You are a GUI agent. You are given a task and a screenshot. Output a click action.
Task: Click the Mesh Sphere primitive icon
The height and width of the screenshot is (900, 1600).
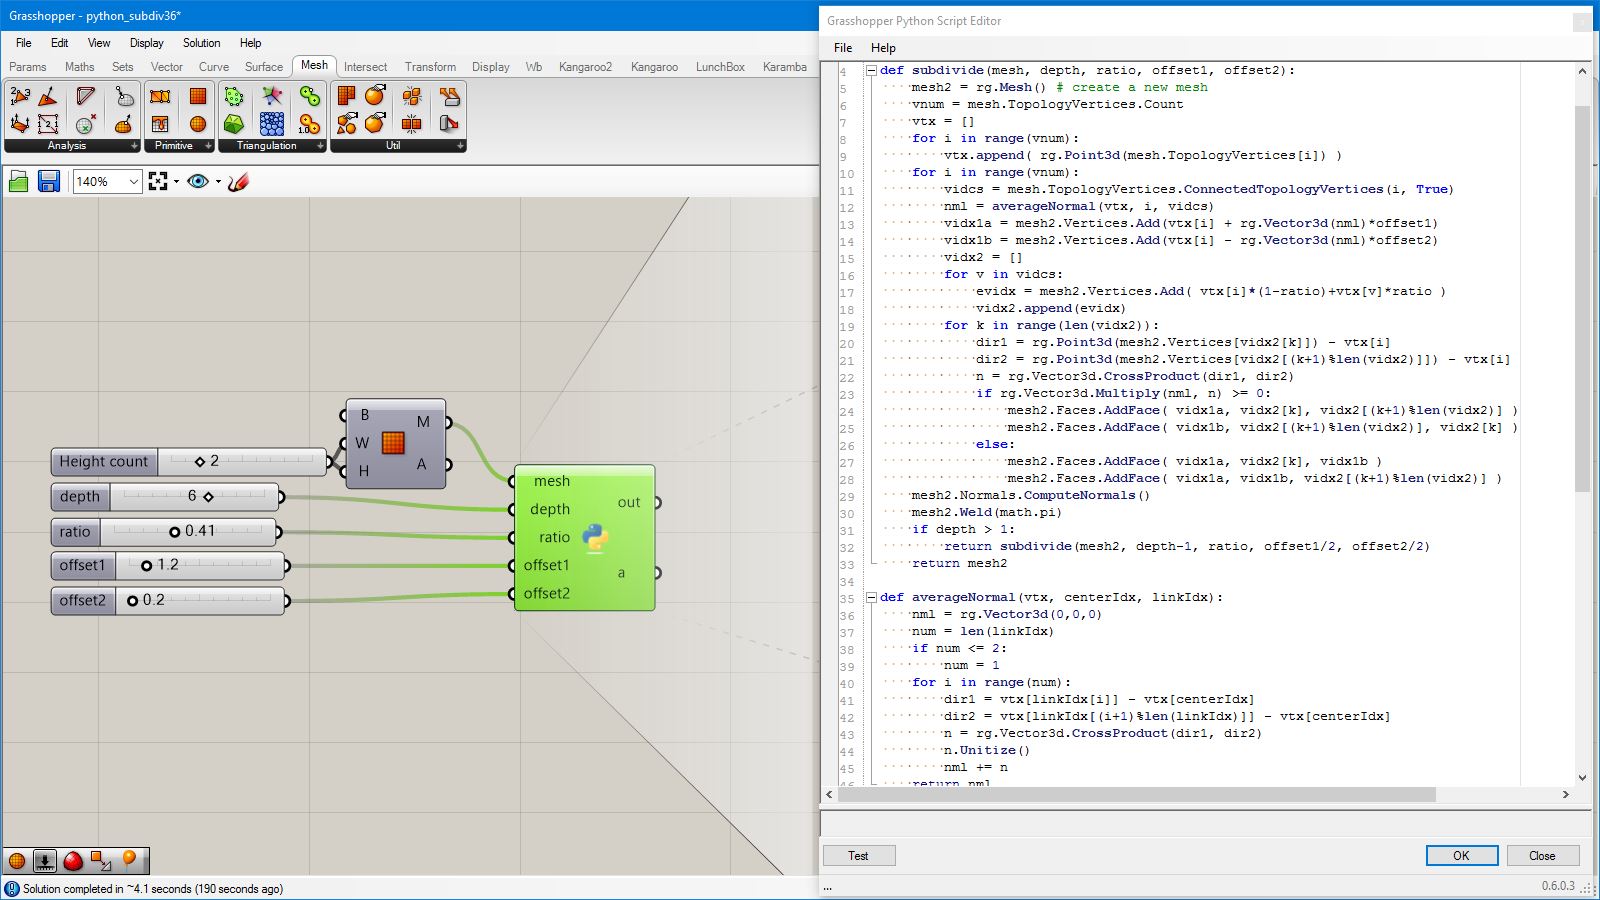point(198,124)
